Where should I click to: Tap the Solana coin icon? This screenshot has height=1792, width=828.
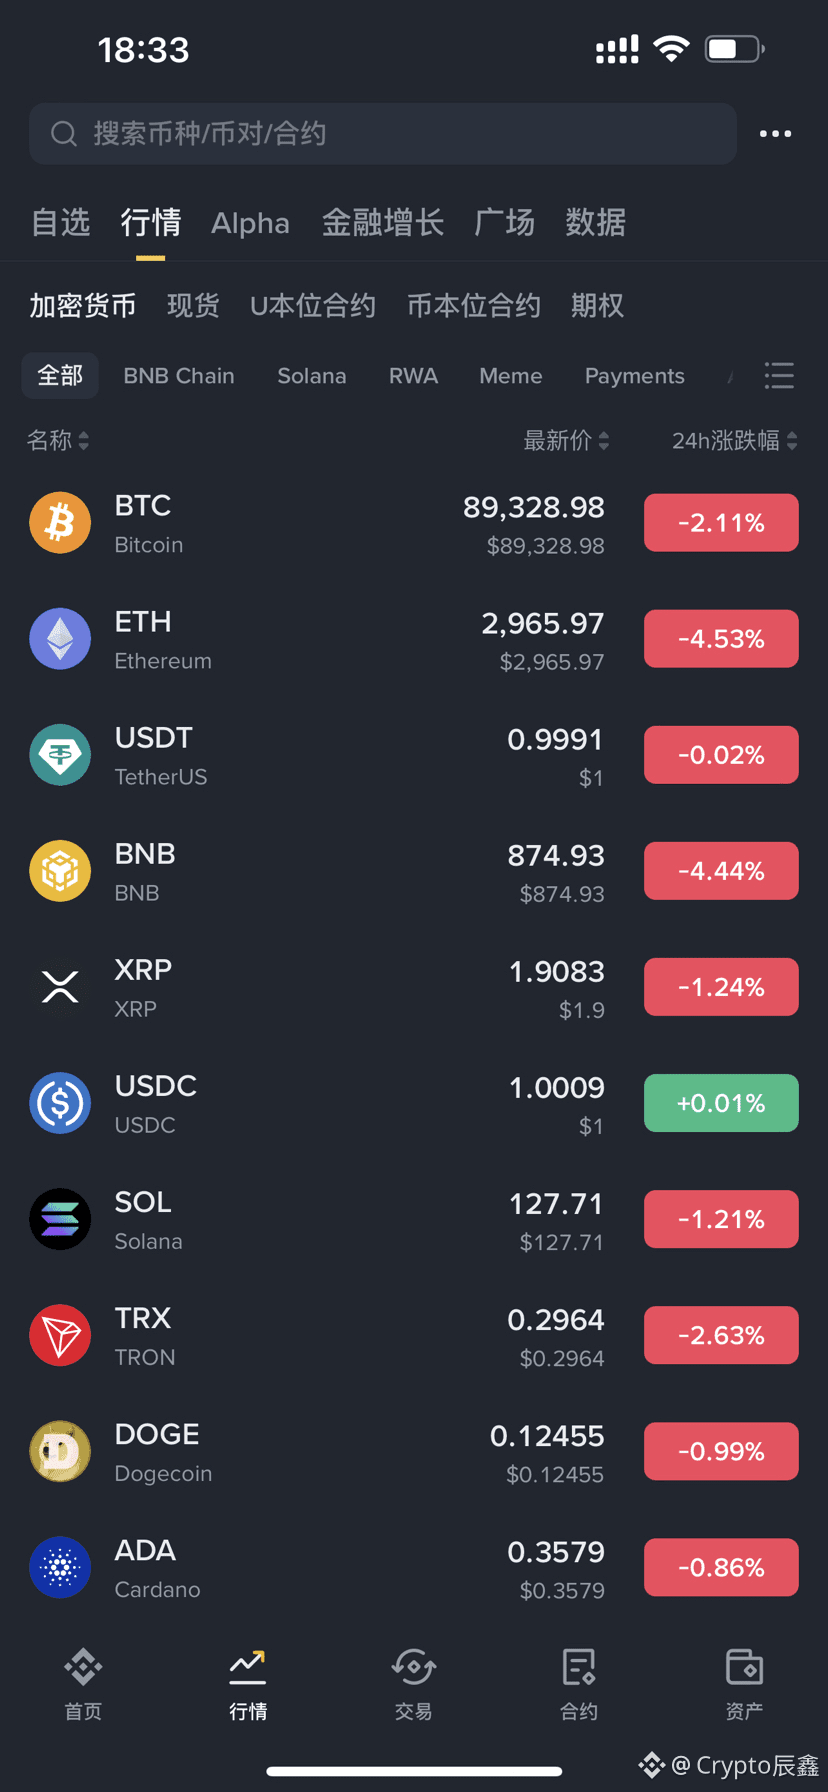(x=60, y=1219)
